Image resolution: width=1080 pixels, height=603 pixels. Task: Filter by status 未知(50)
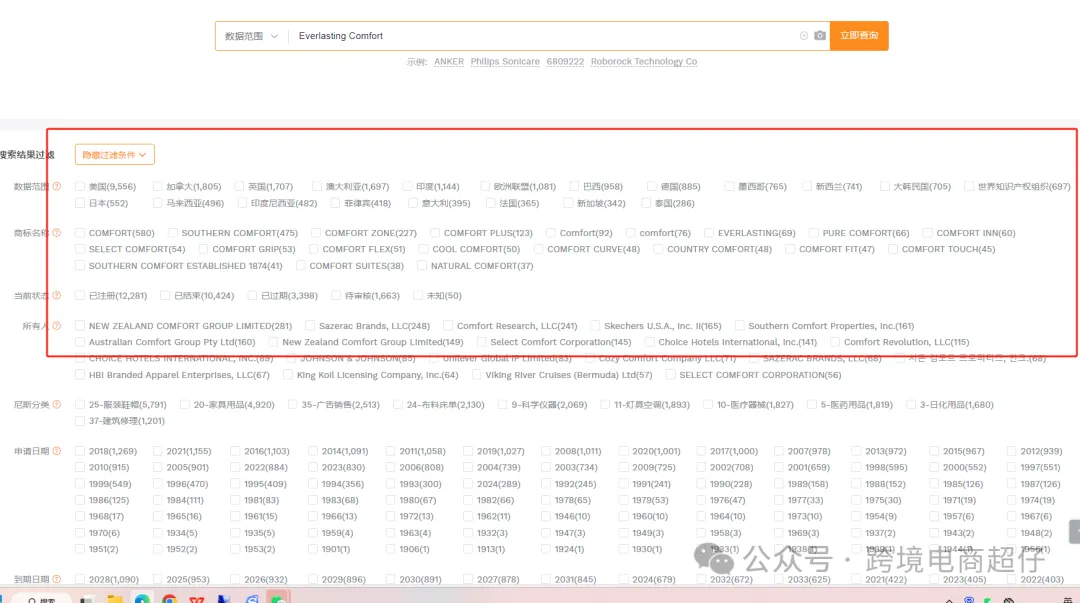point(417,296)
